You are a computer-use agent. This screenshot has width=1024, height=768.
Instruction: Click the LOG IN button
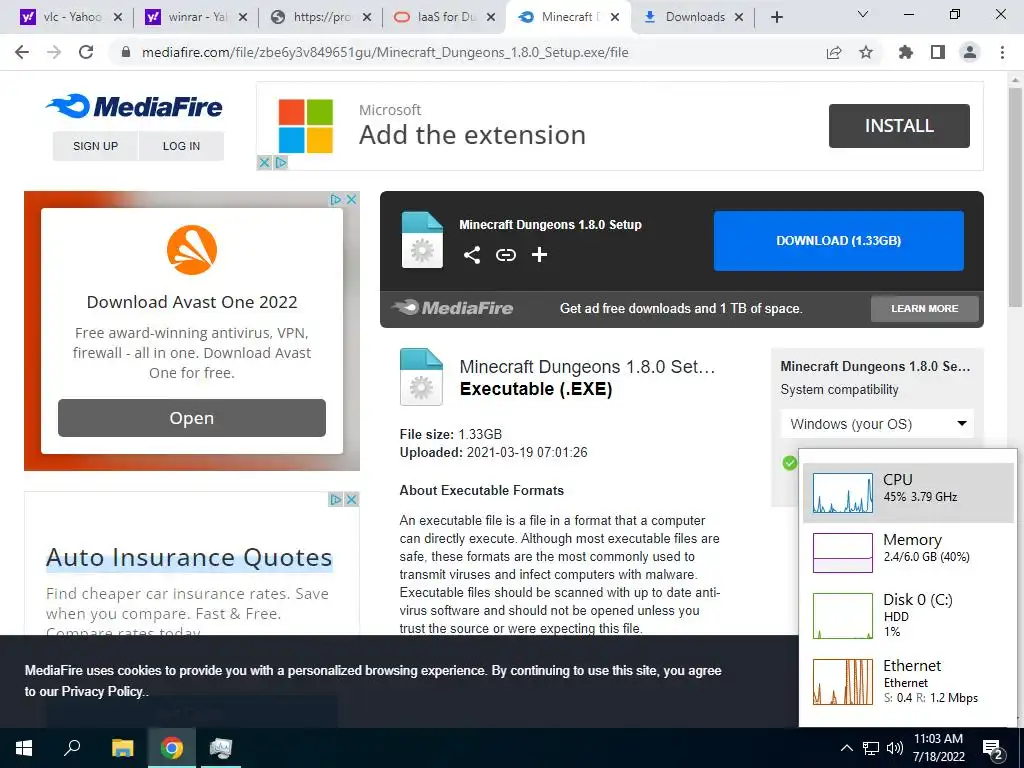coord(182,146)
